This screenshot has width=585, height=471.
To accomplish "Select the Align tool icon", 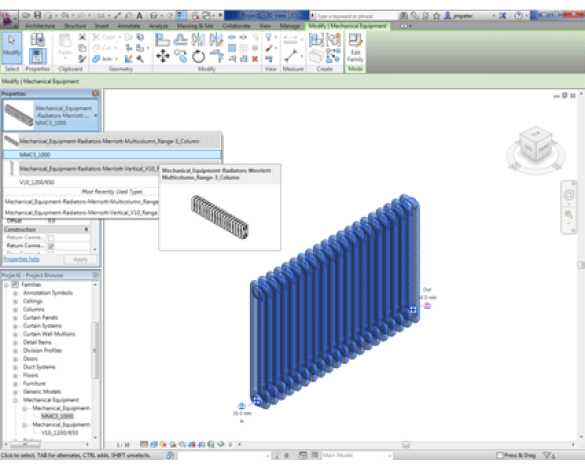I will pos(163,40).
